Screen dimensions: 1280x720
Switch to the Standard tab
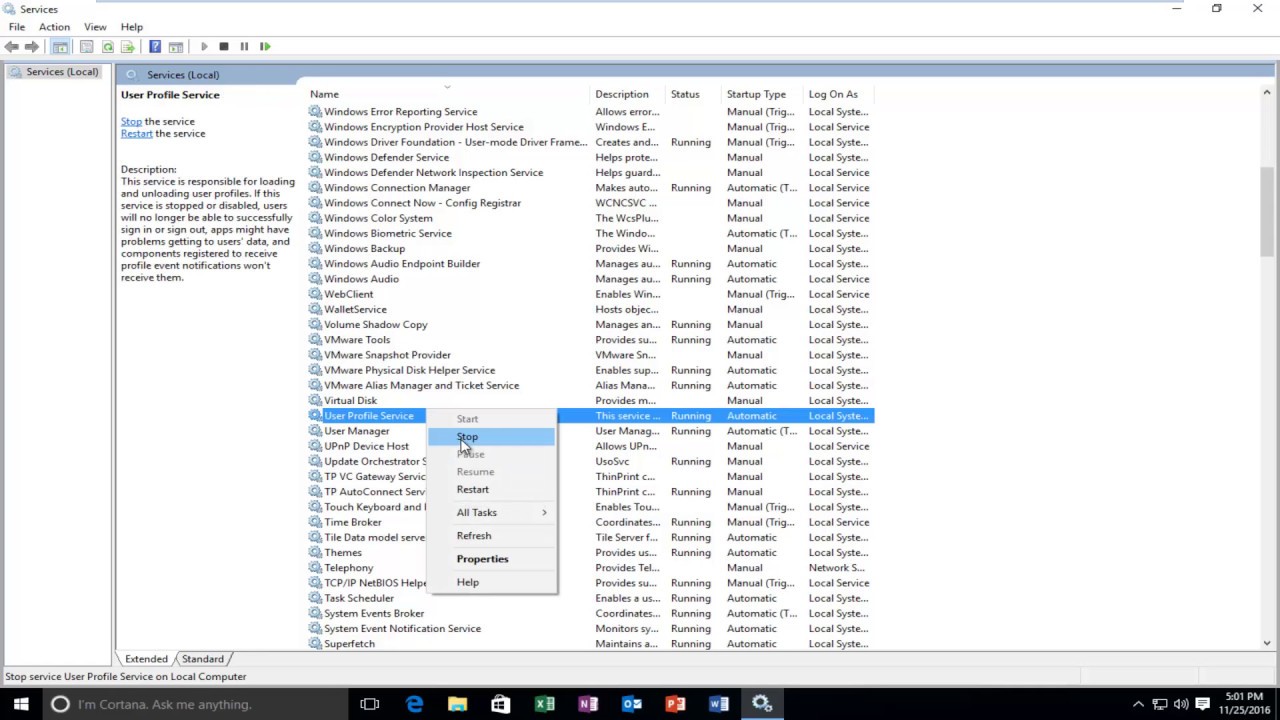click(203, 659)
